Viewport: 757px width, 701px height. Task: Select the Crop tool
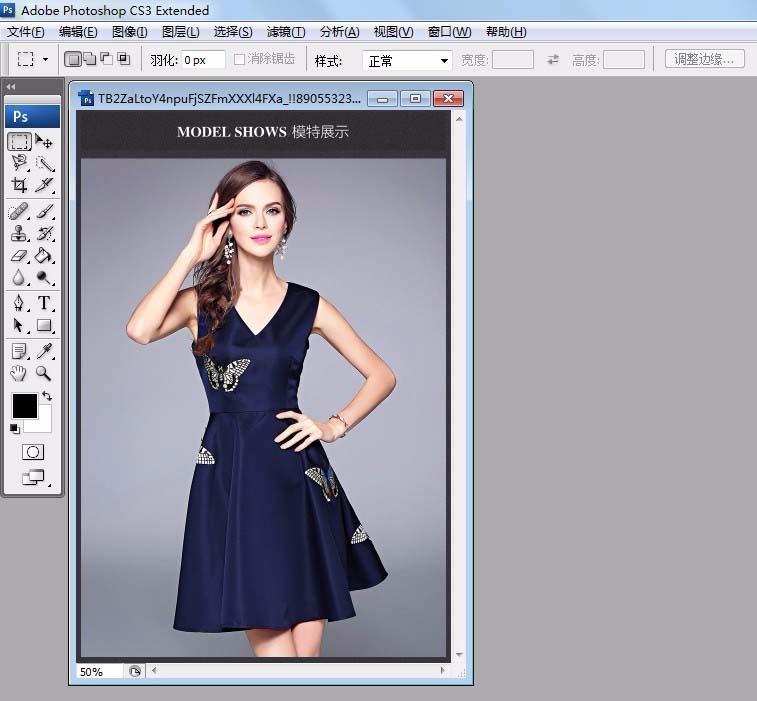click(19, 185)
